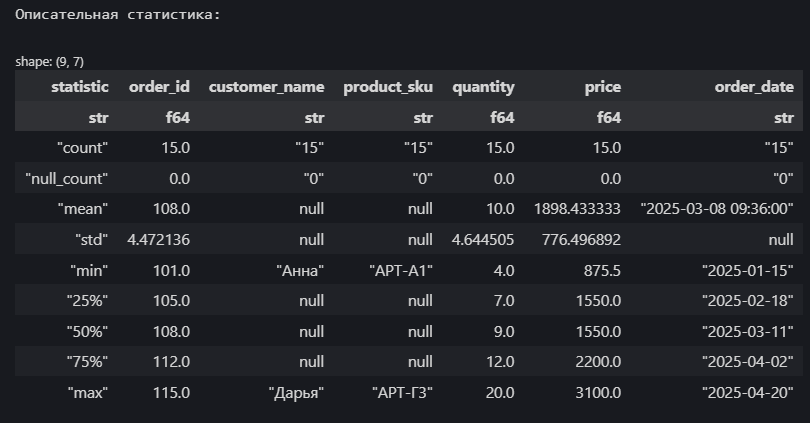Image resolution: width=810 pixels, height=423 pixels.
Task: Click the max price value 3100.0
Action: pos(598,393)
